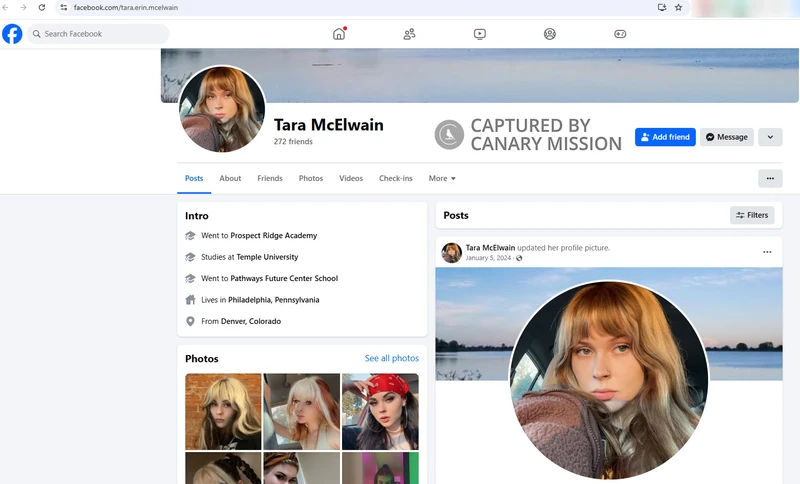Click the Facebook logo icon
800x484 pixels.
tap(12, 34)
